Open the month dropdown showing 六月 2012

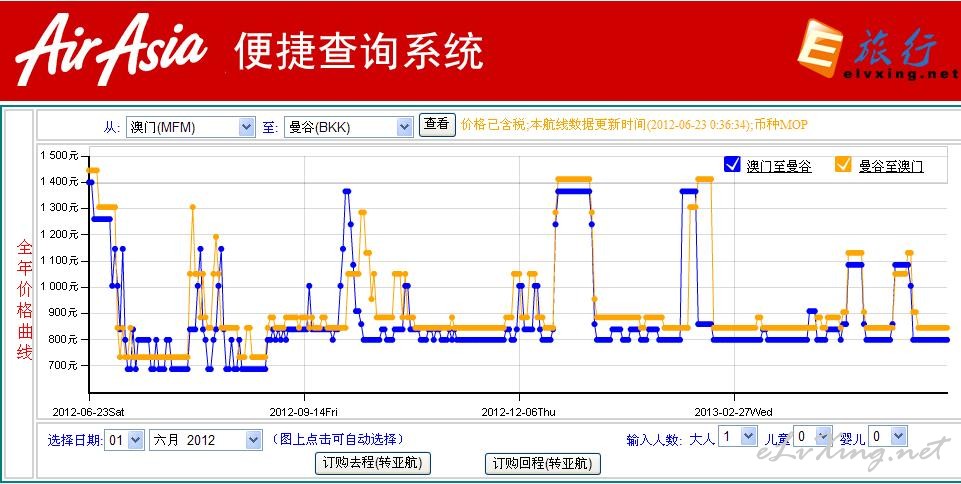pos(206,440)
